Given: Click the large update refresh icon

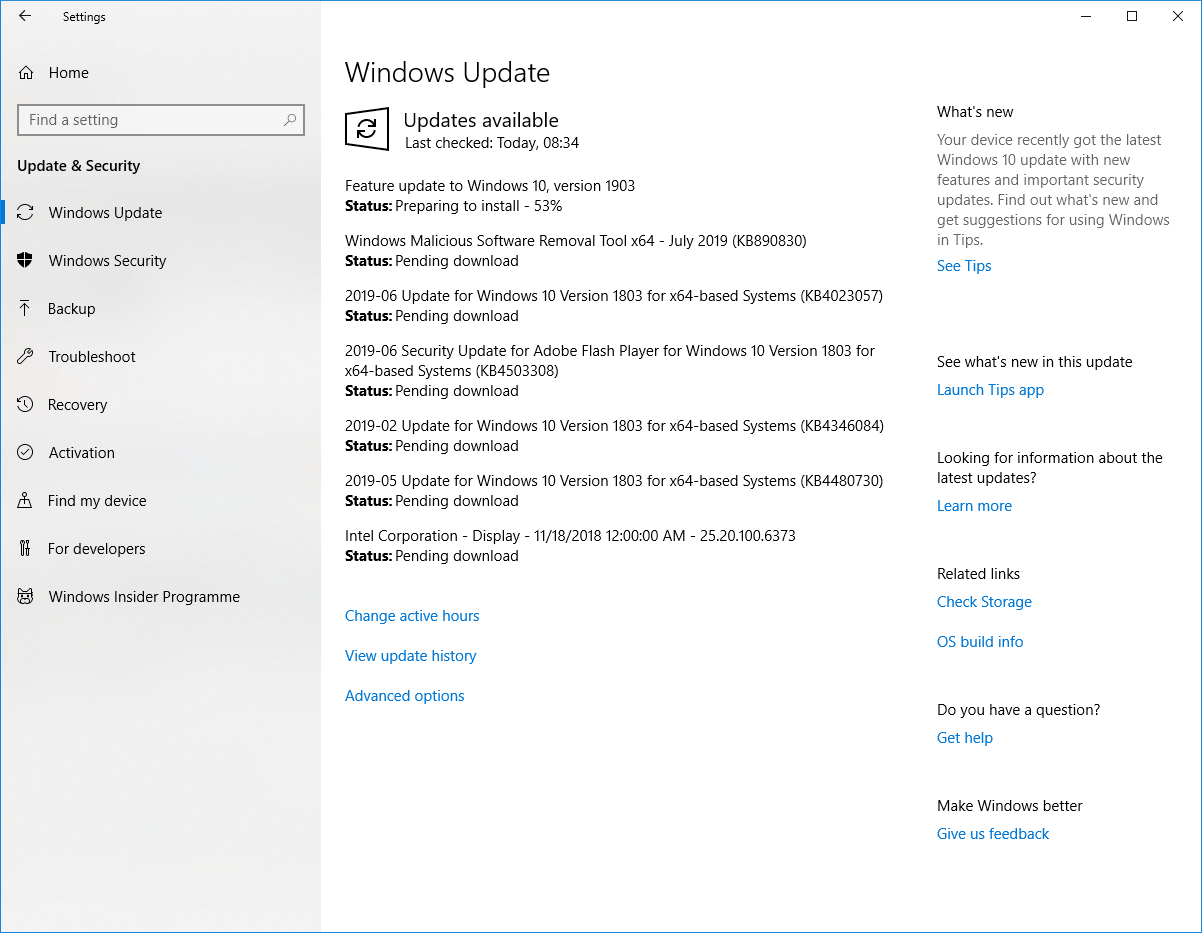Looking at the screenshot, I should point(367,129).
